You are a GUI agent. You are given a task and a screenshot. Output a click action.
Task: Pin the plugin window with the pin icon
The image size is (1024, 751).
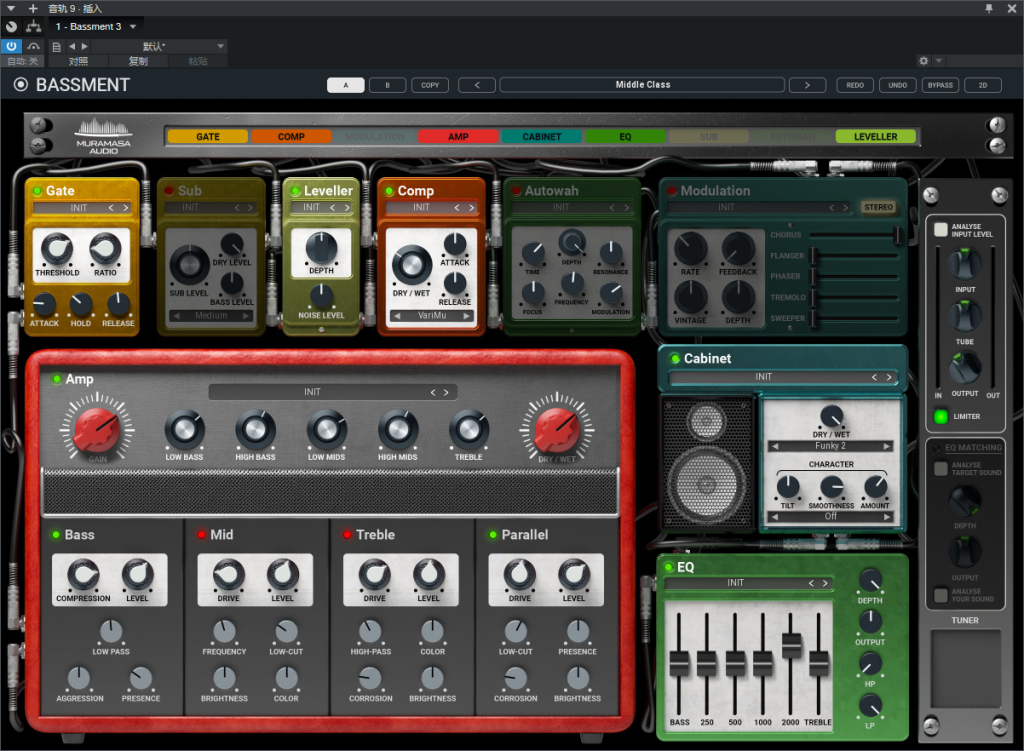pyautogui.click(x=989, y=8)
